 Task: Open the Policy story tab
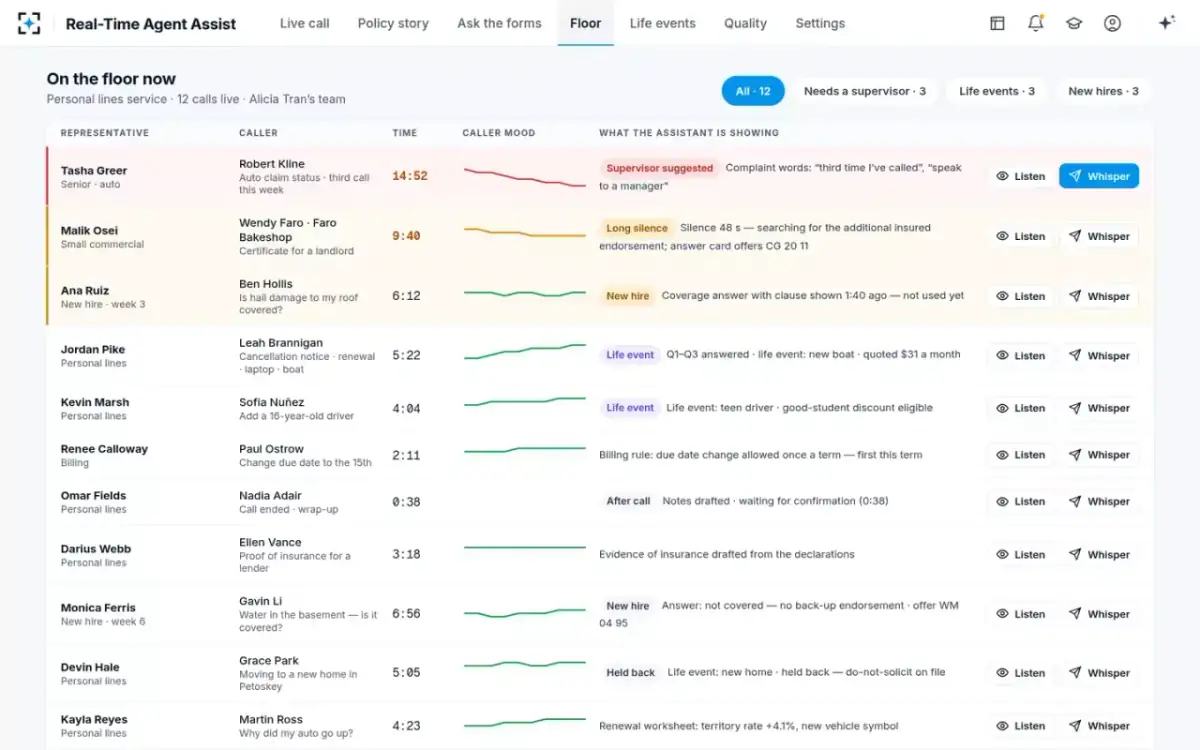(x=393, y=23)
